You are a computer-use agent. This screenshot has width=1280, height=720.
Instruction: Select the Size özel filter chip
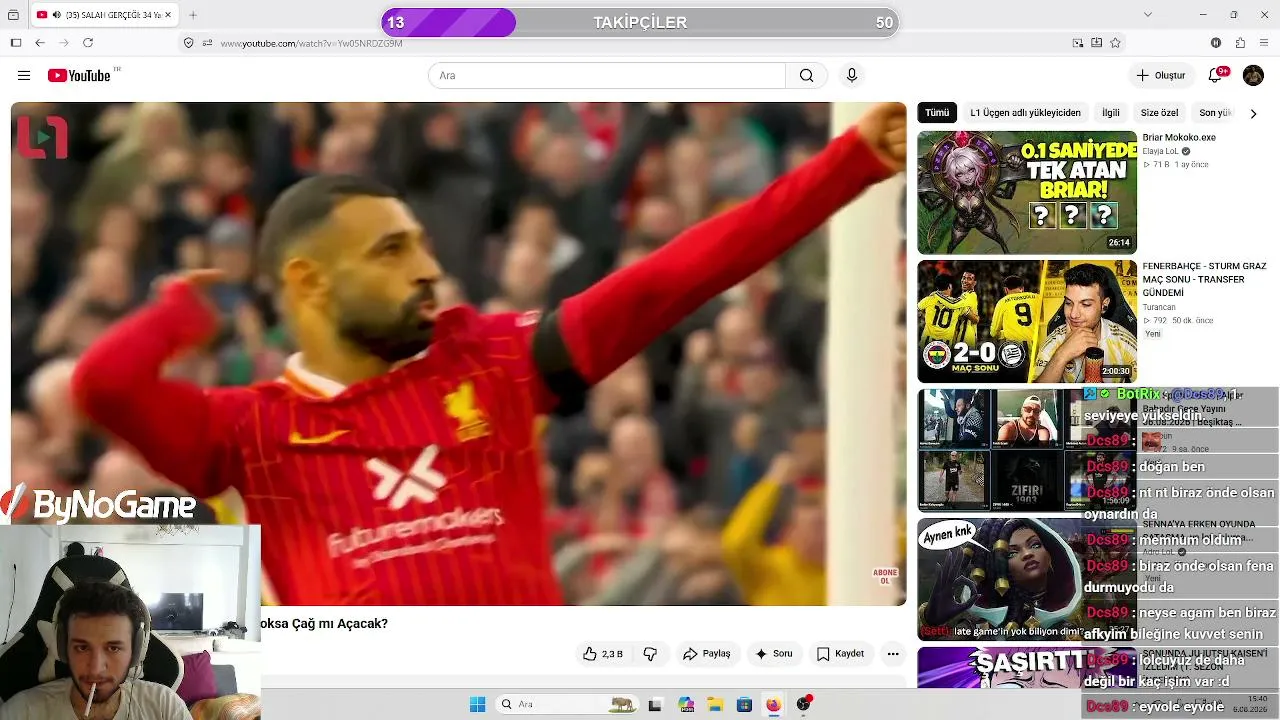[x=1160, y=113]
